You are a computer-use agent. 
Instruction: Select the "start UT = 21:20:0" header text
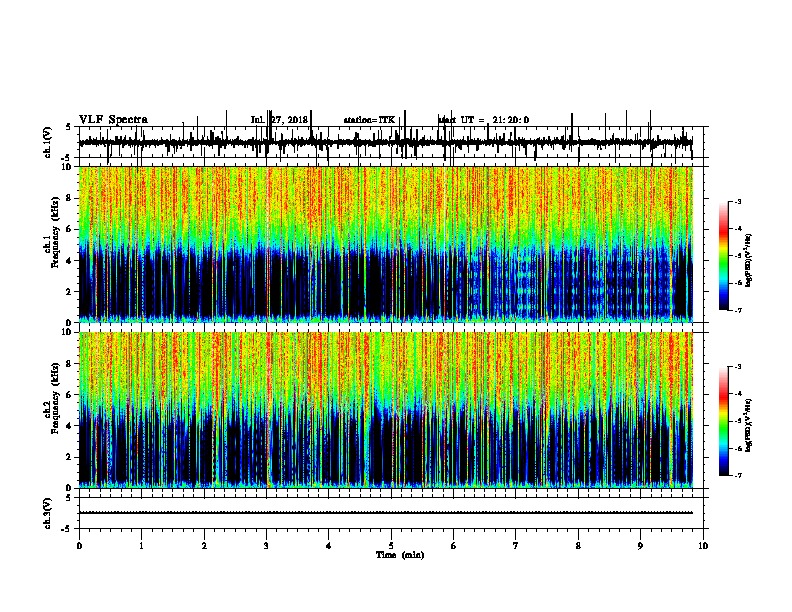(483, 120)
